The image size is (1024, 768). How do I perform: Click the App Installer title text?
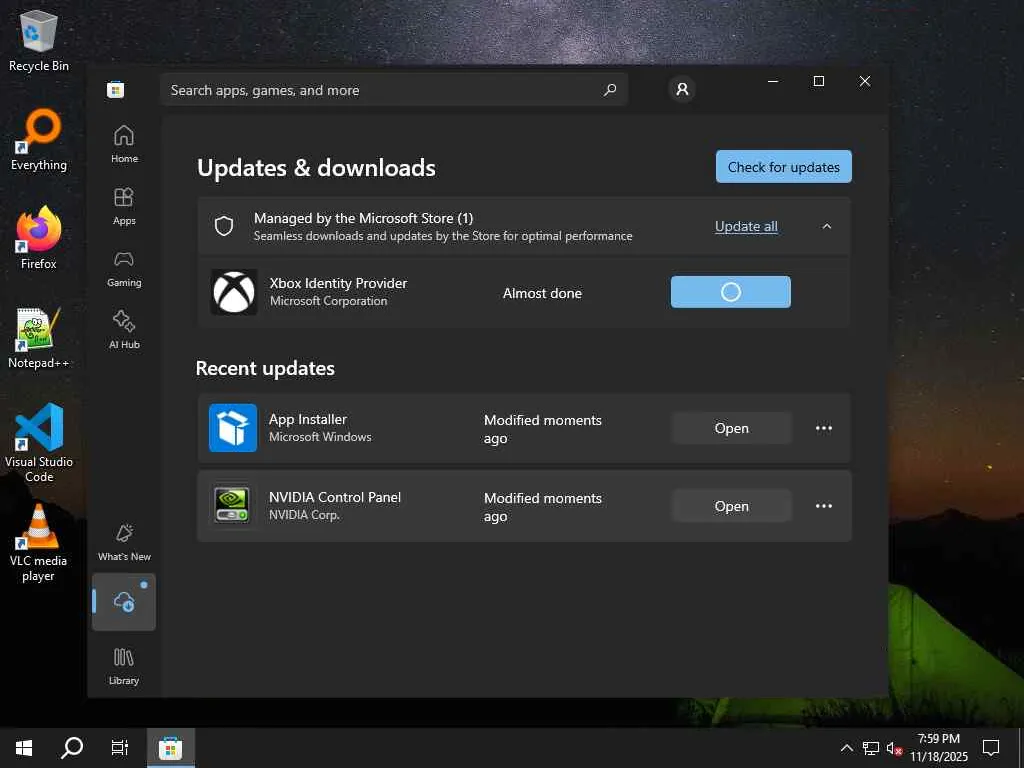pyautogui.click(x=308, y=419)
